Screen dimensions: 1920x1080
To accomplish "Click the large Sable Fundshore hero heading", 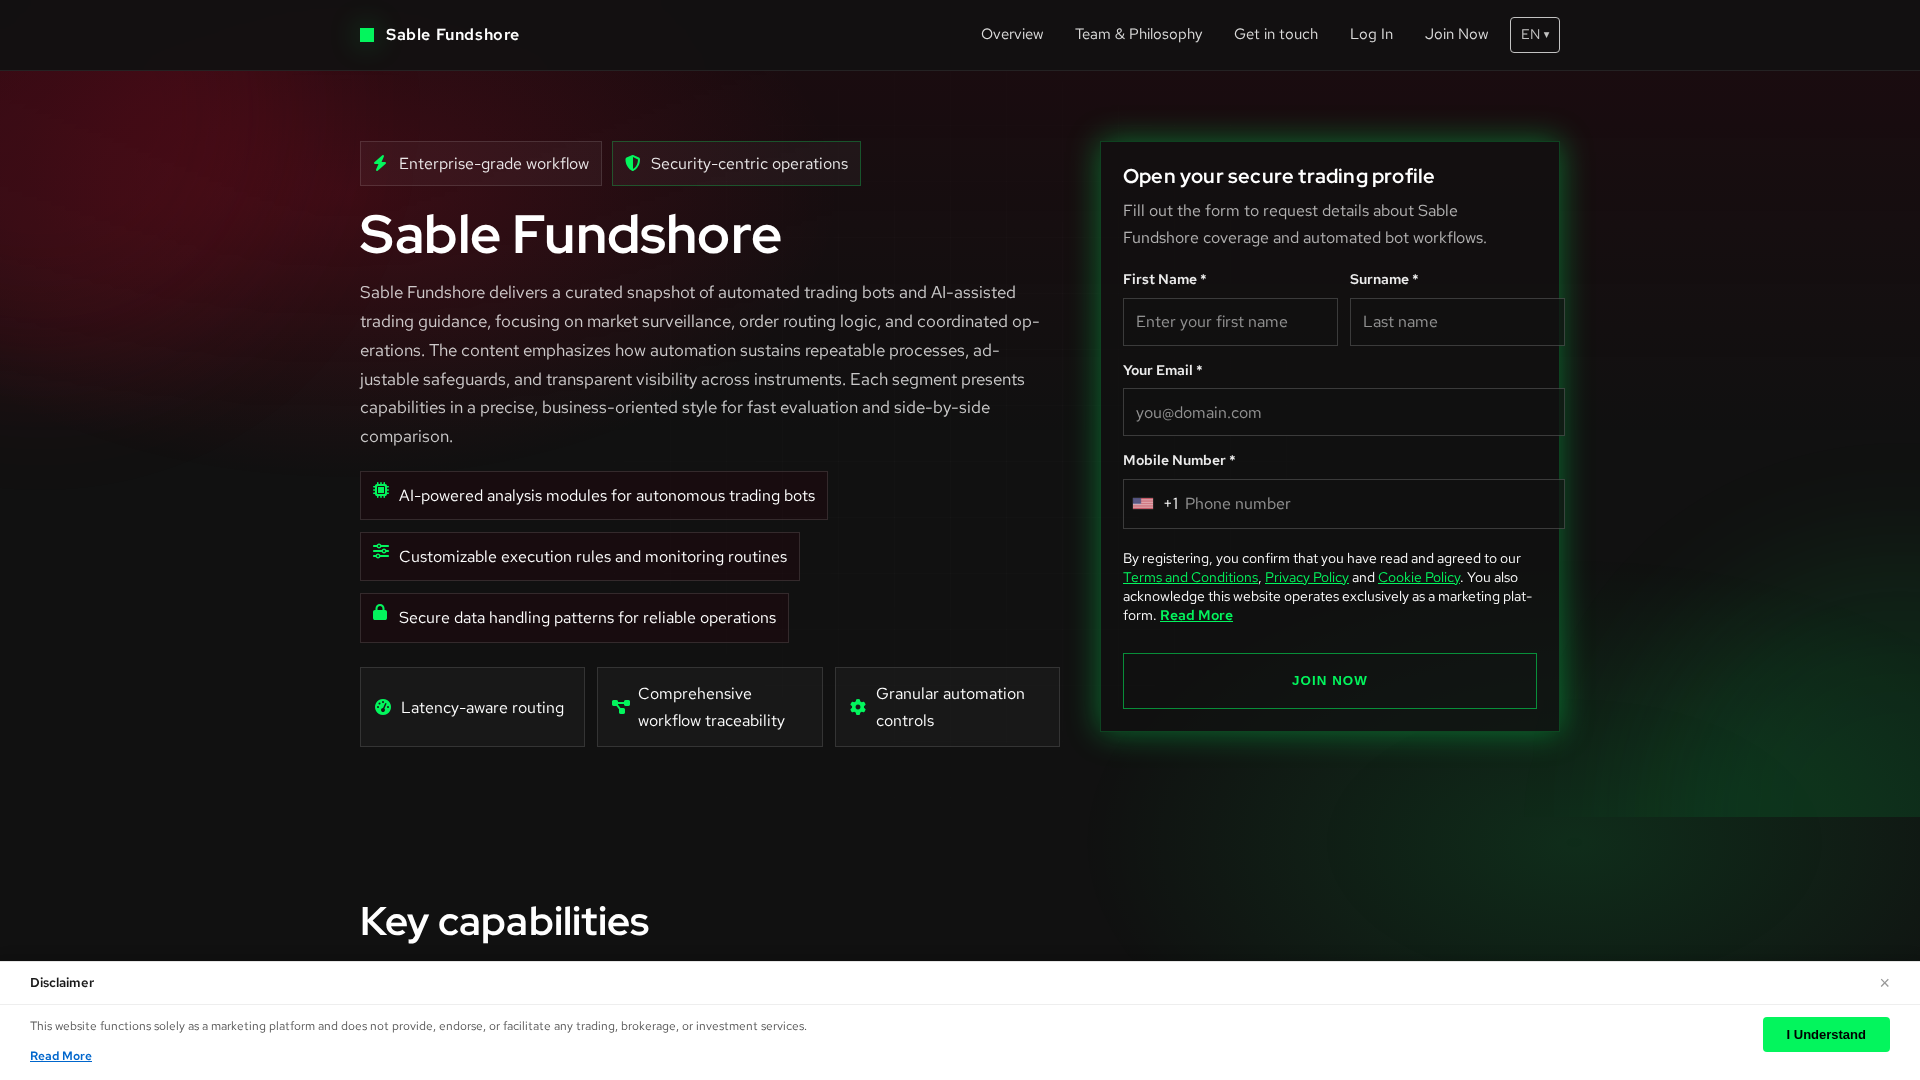I will (570, 234).
